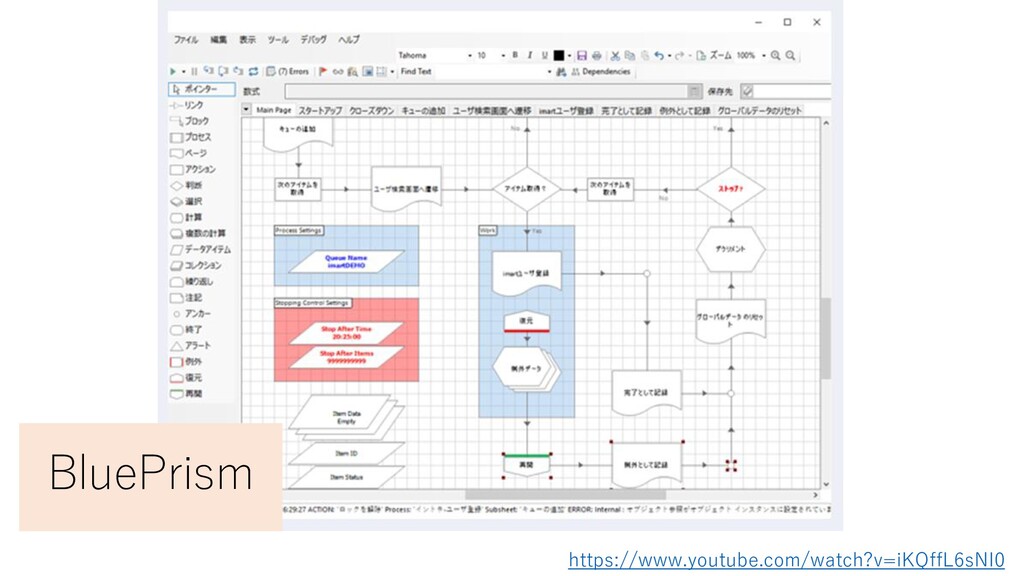The image size is (1024, 576).
Task: Open the Tahoma font name dropdown
Action: tap(470, 56)
